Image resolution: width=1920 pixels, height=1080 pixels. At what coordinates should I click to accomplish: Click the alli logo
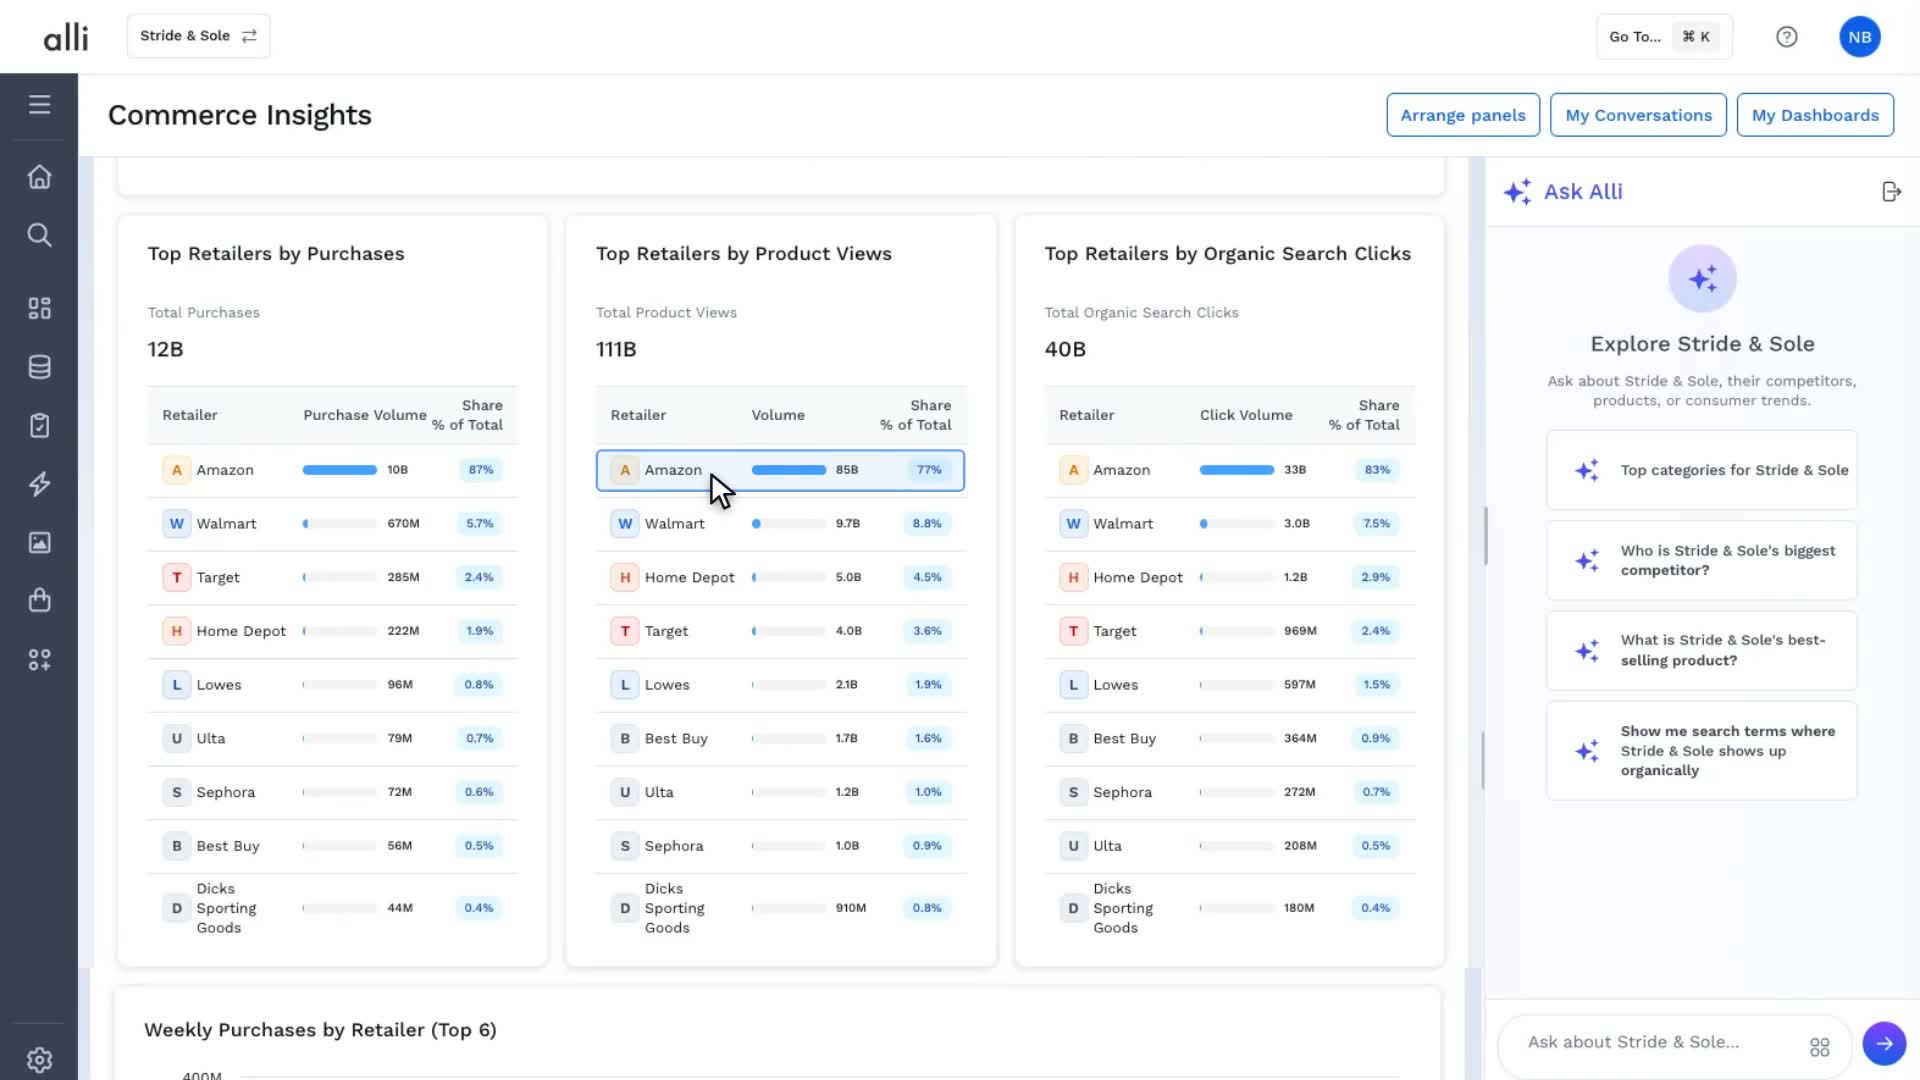pyautogui.click(x=66, y=37)
